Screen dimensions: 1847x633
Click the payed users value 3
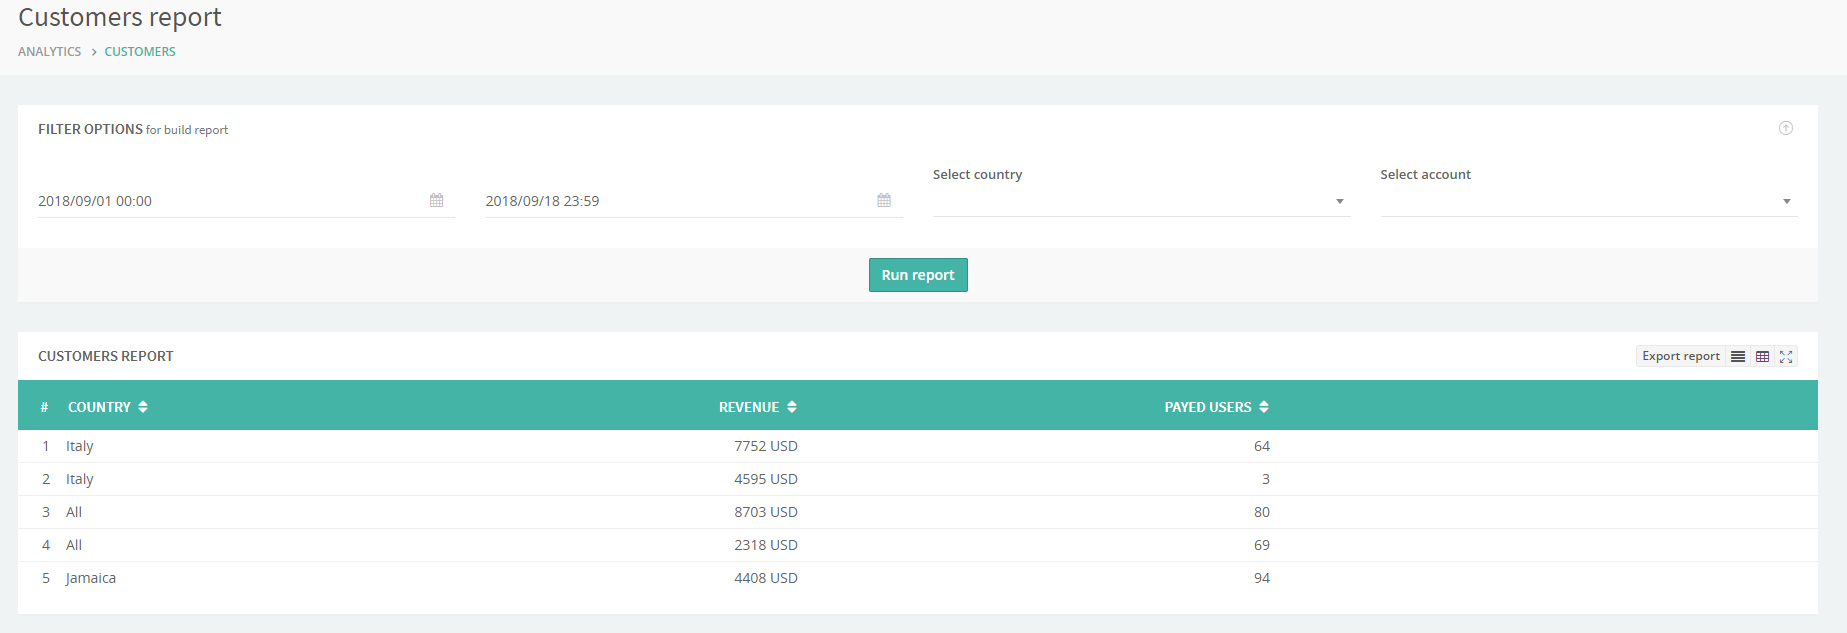pos(1266,479)
